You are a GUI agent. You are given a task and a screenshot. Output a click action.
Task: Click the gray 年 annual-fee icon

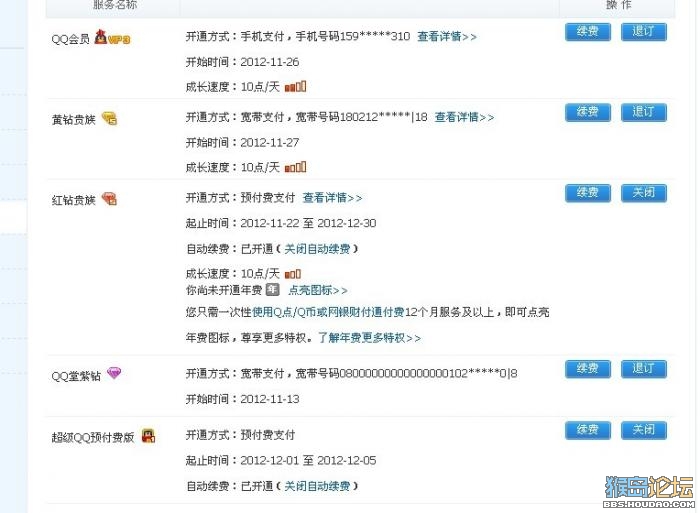click(x=272, y=290)
